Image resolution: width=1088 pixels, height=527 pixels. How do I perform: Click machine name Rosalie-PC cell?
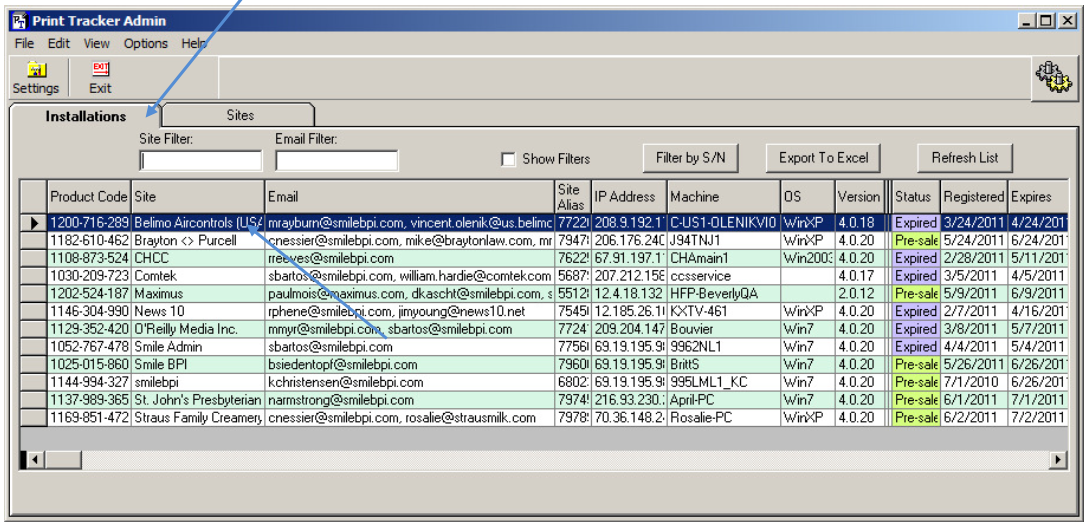click(724, 417)
